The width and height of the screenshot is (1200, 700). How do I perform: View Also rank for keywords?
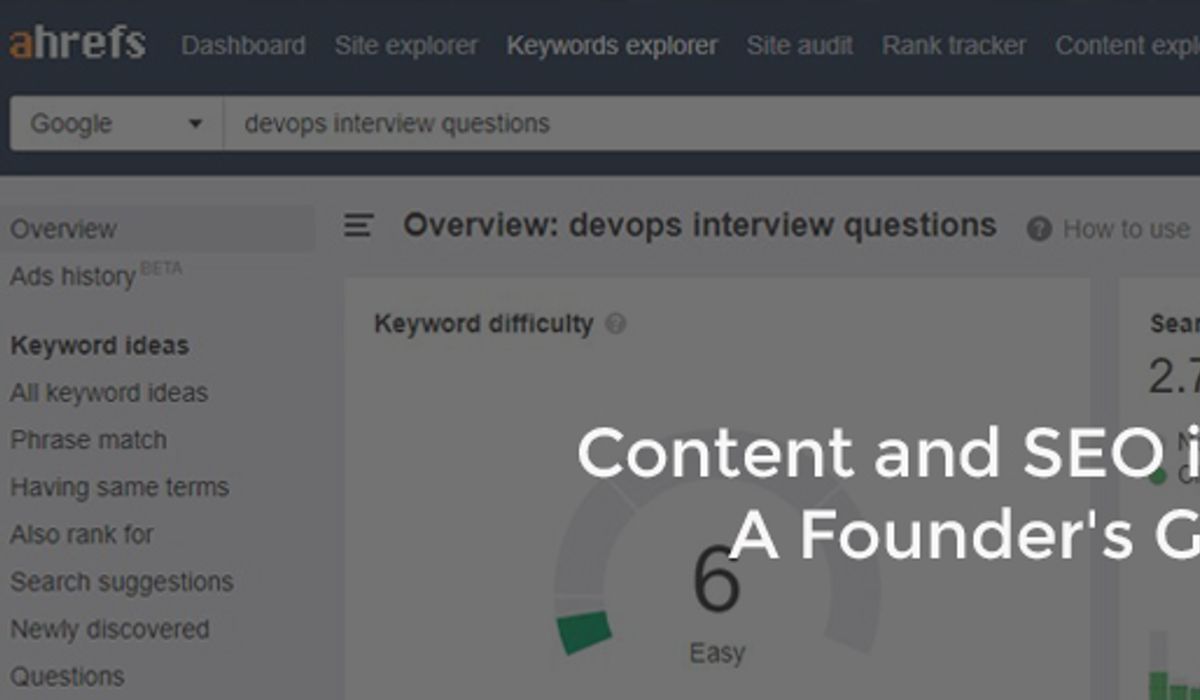tap(82, 534)
